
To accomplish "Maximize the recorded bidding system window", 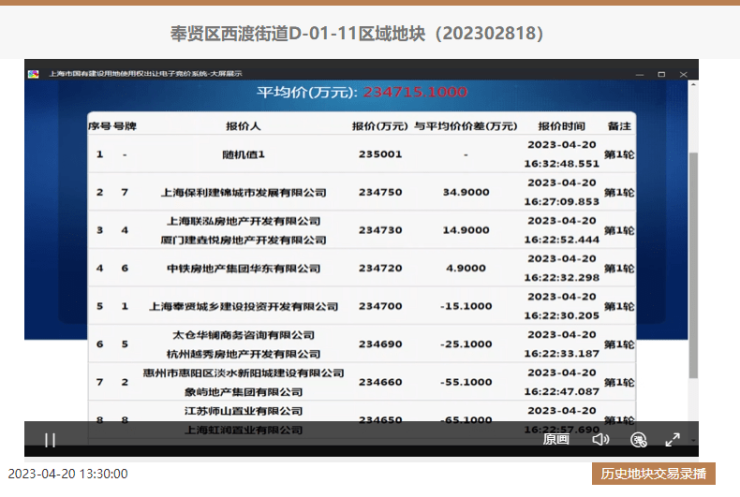I will 661,75.
